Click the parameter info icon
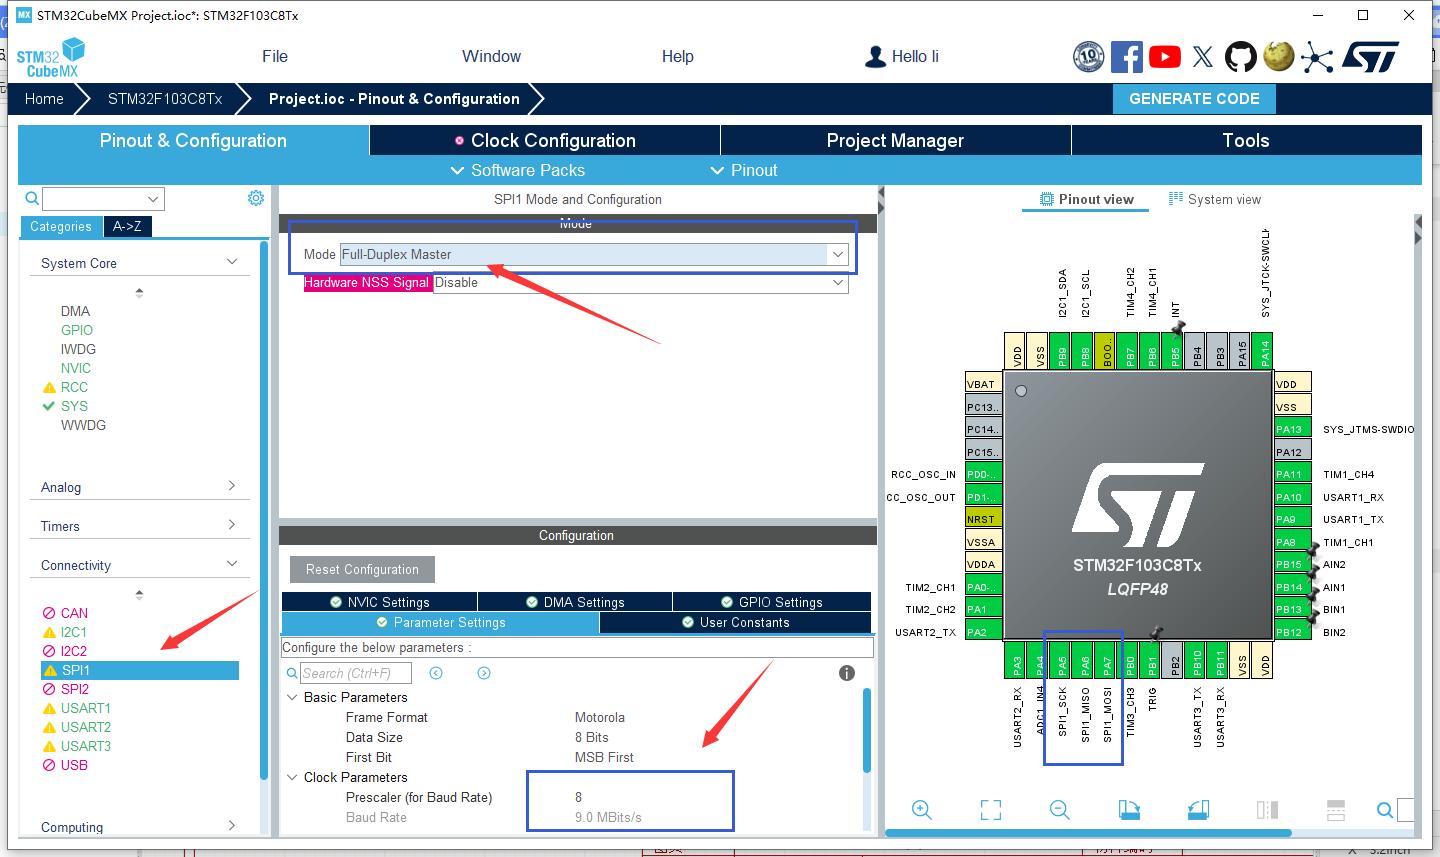This screenshot has width=1440, height=857. click(x=847, y=673)
